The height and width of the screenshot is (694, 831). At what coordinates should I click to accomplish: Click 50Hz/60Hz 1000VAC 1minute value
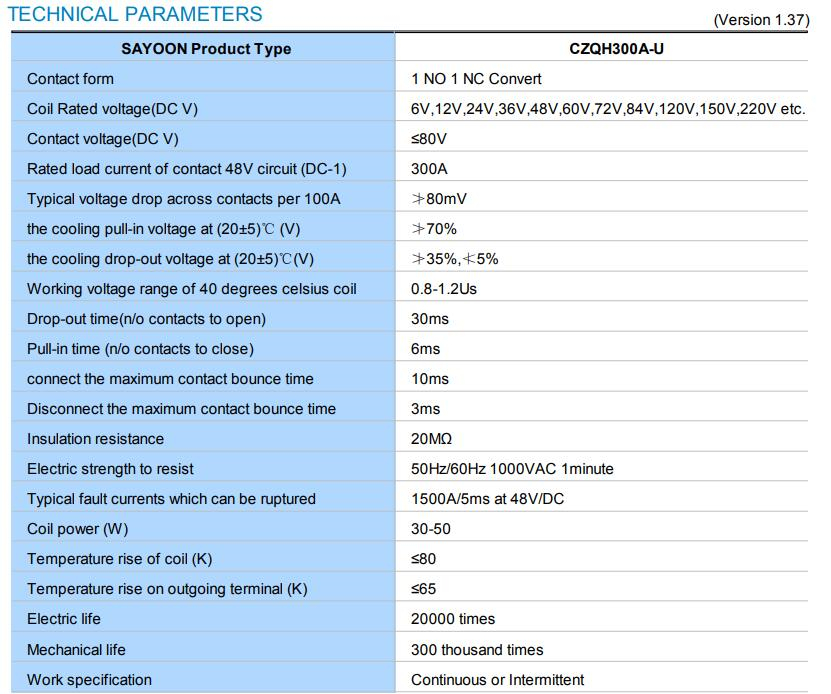(512, 469)
